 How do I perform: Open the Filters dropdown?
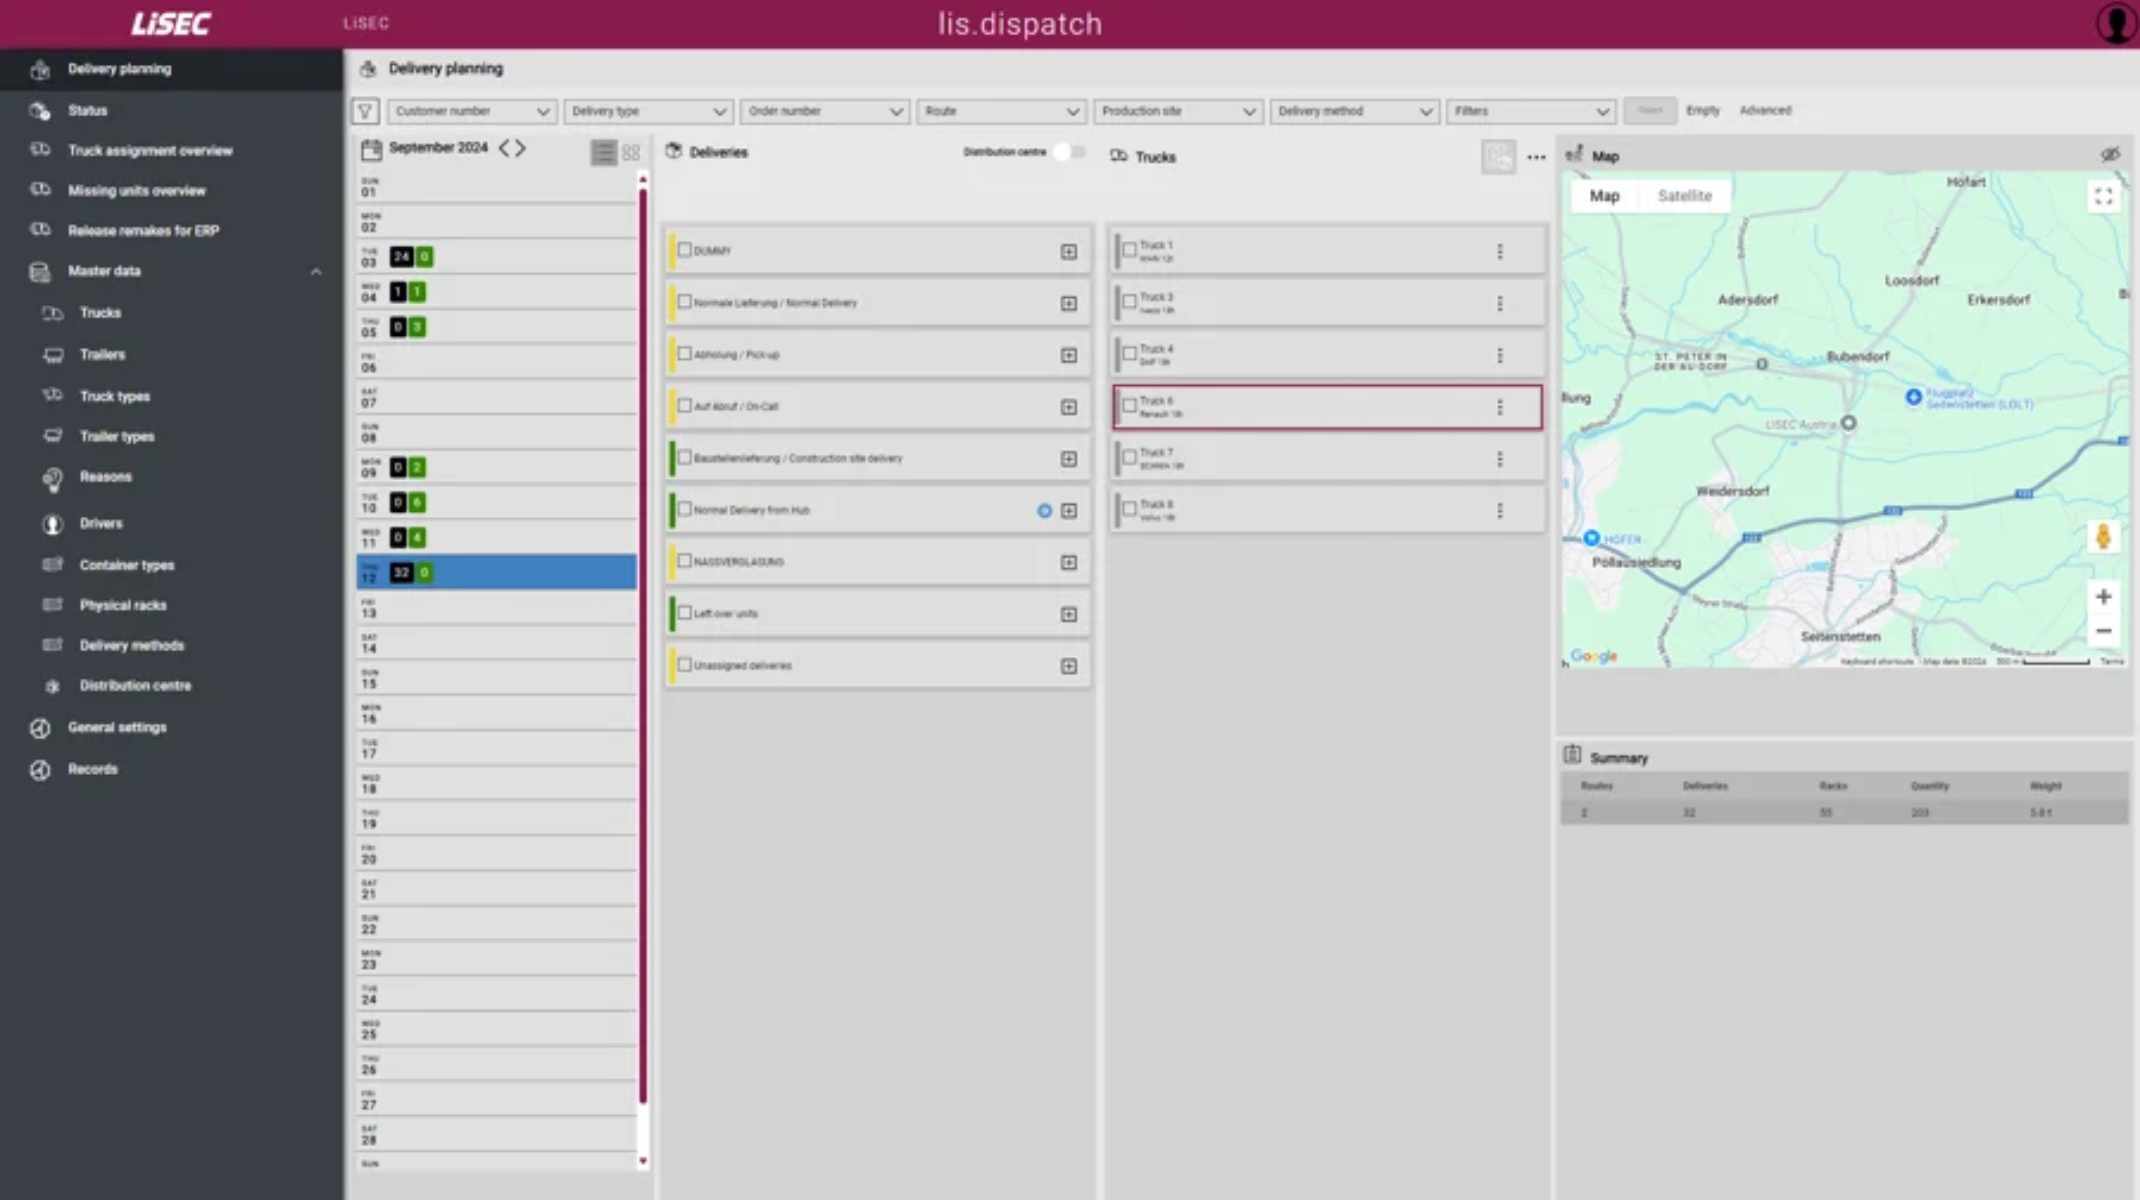[1531, 111]
